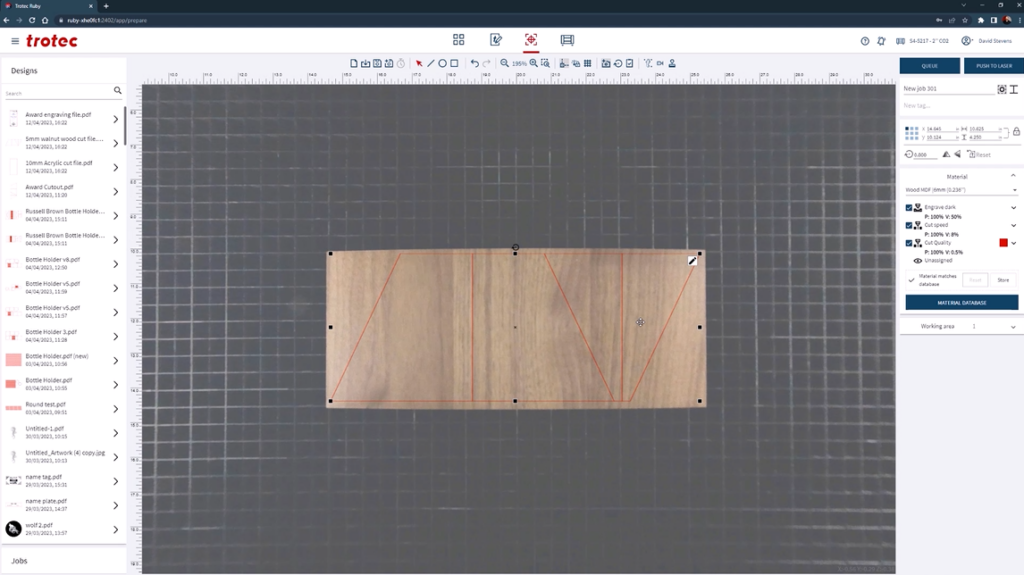The image size is (1024, 575).
Task: Switch to the Prepare tab
Action: (531, 40)
